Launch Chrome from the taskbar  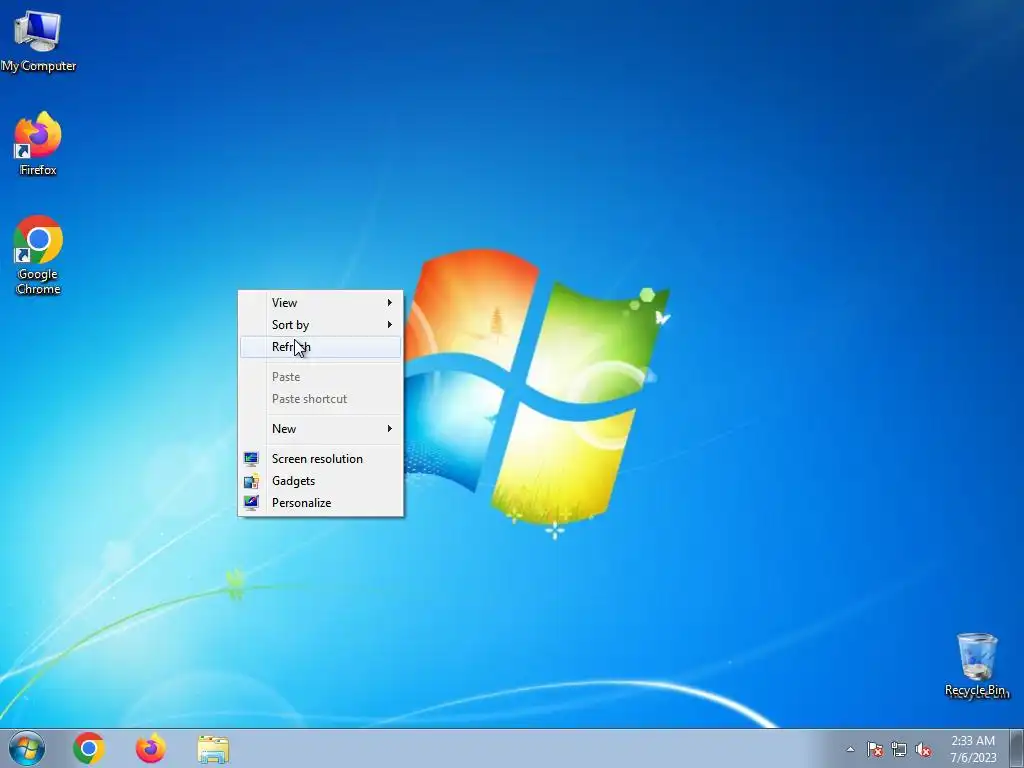pyautogui.click(x=89, y=748)
